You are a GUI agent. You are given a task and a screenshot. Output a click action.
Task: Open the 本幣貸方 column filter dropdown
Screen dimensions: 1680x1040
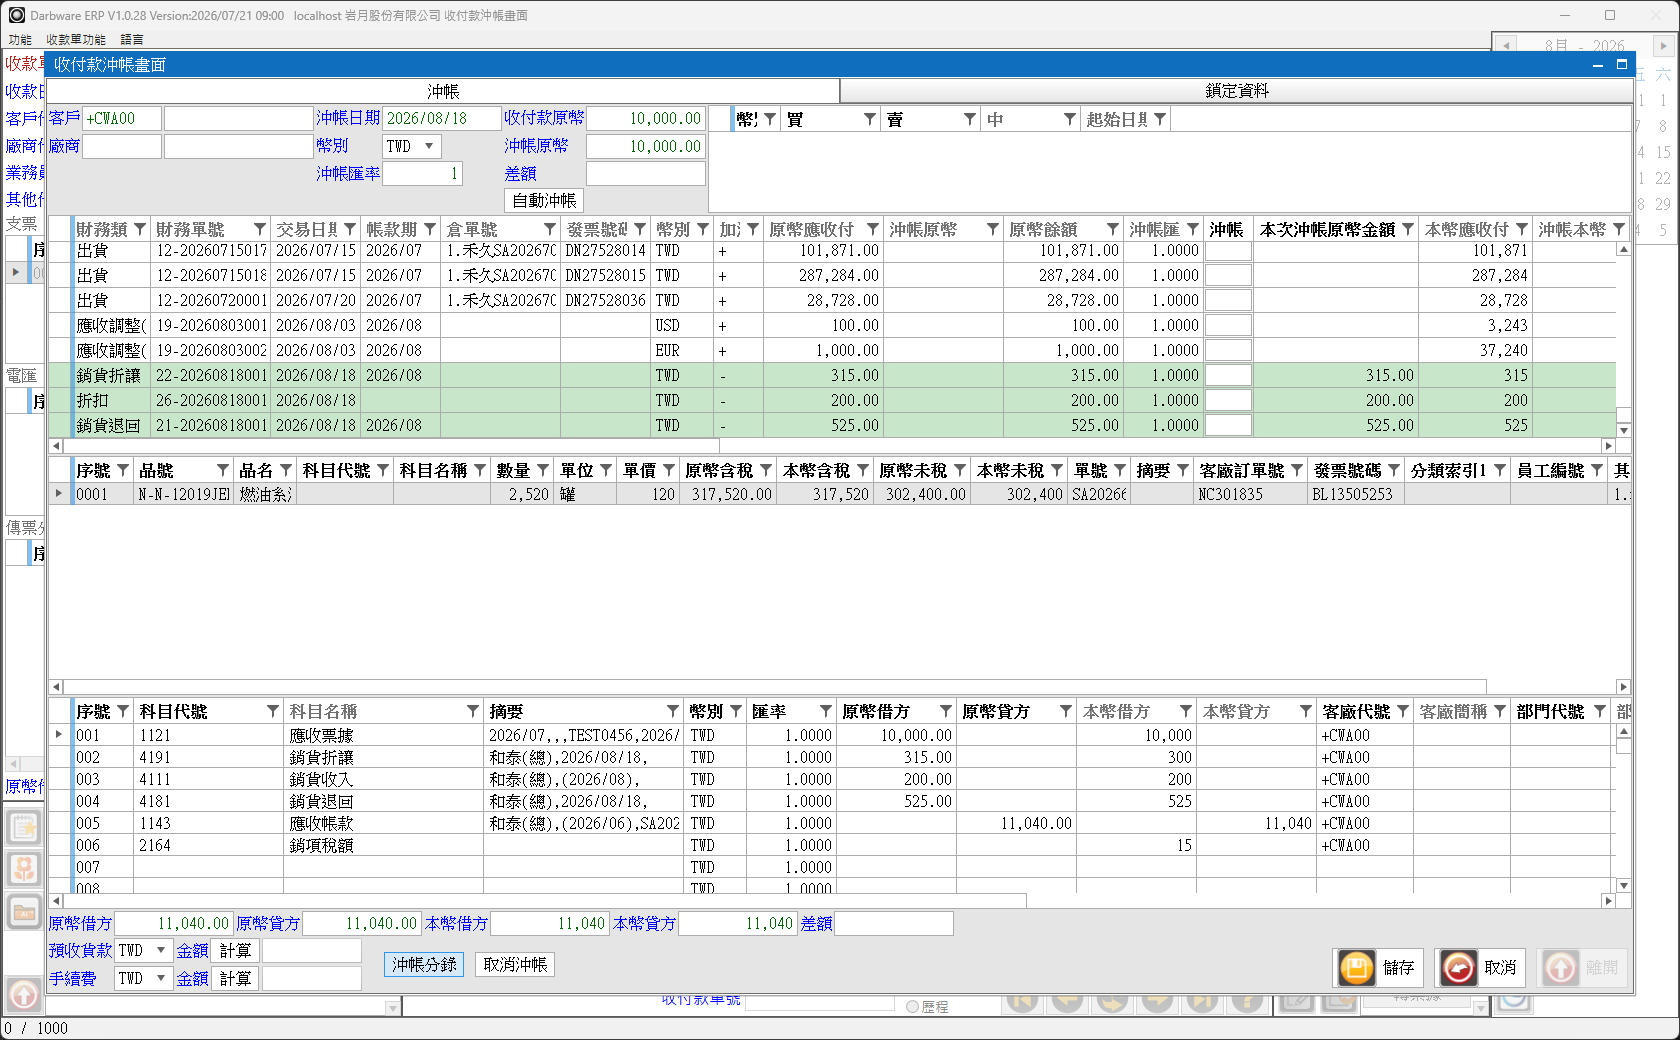pos(1306,711)
